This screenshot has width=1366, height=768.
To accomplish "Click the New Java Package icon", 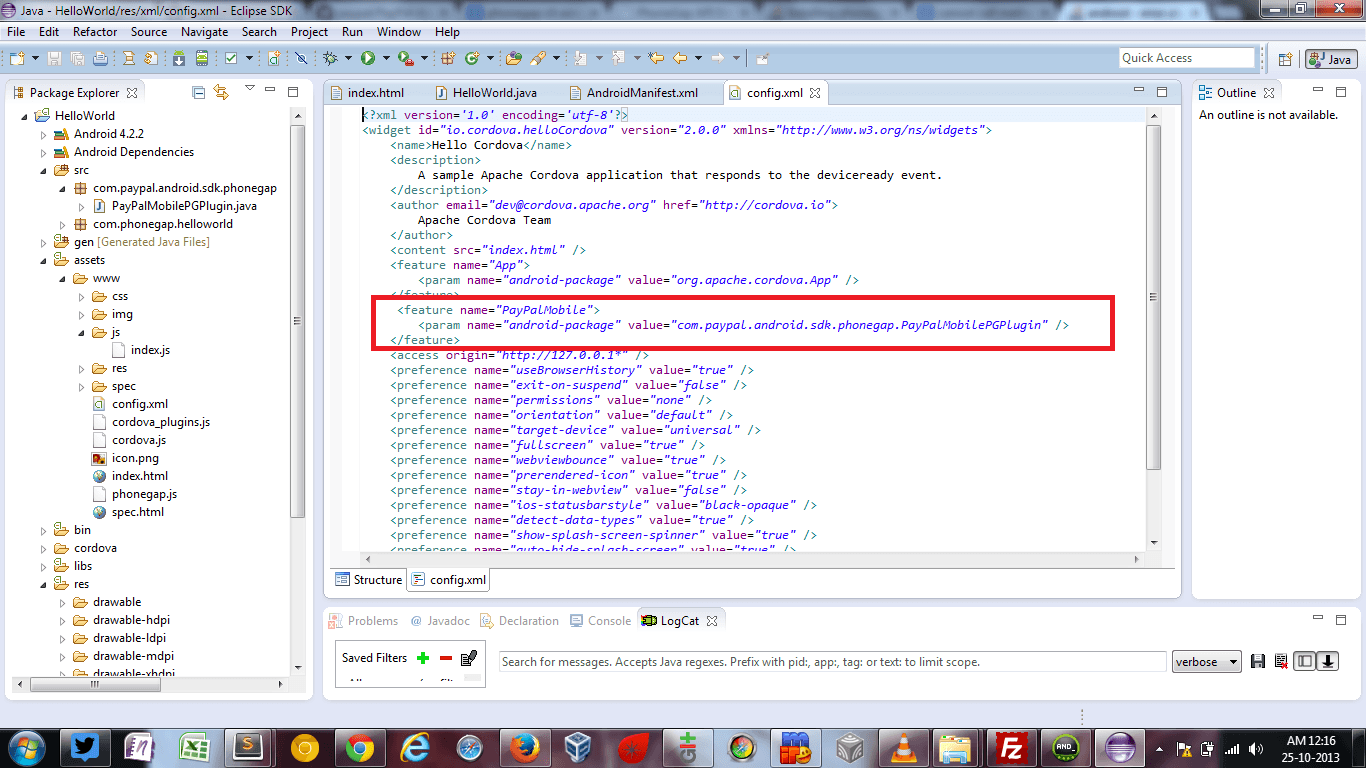I will pyautogui.click(x=449, y=59).
